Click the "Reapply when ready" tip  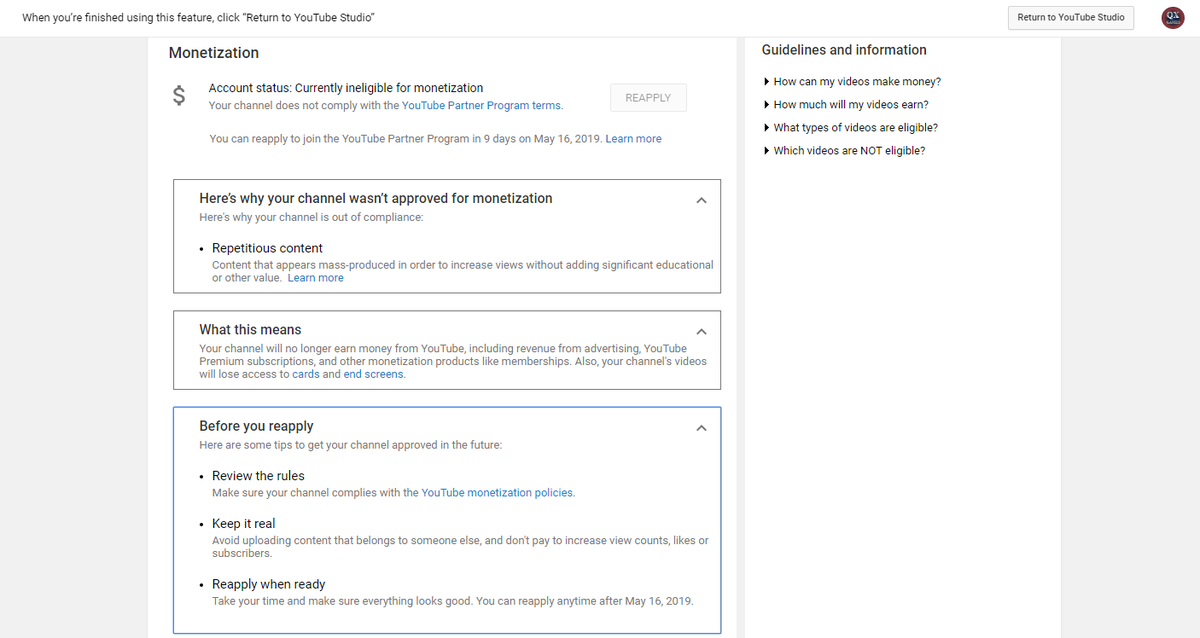pos(268,585)
